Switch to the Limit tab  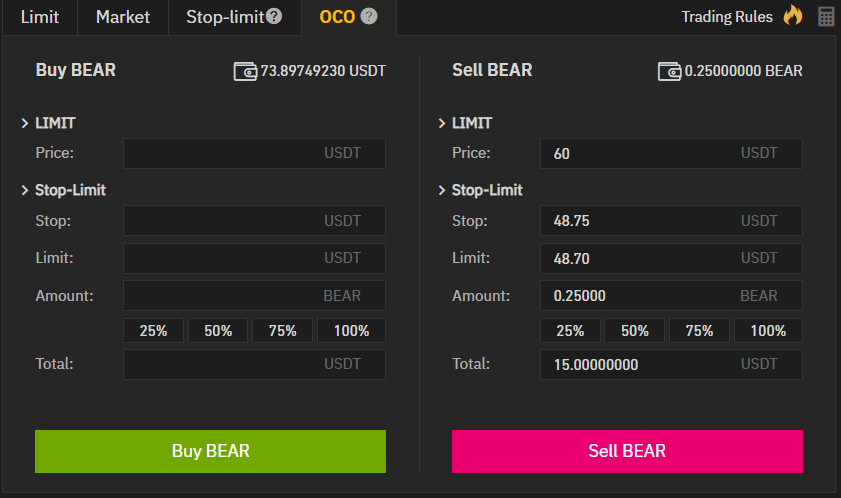pos(40,17)
